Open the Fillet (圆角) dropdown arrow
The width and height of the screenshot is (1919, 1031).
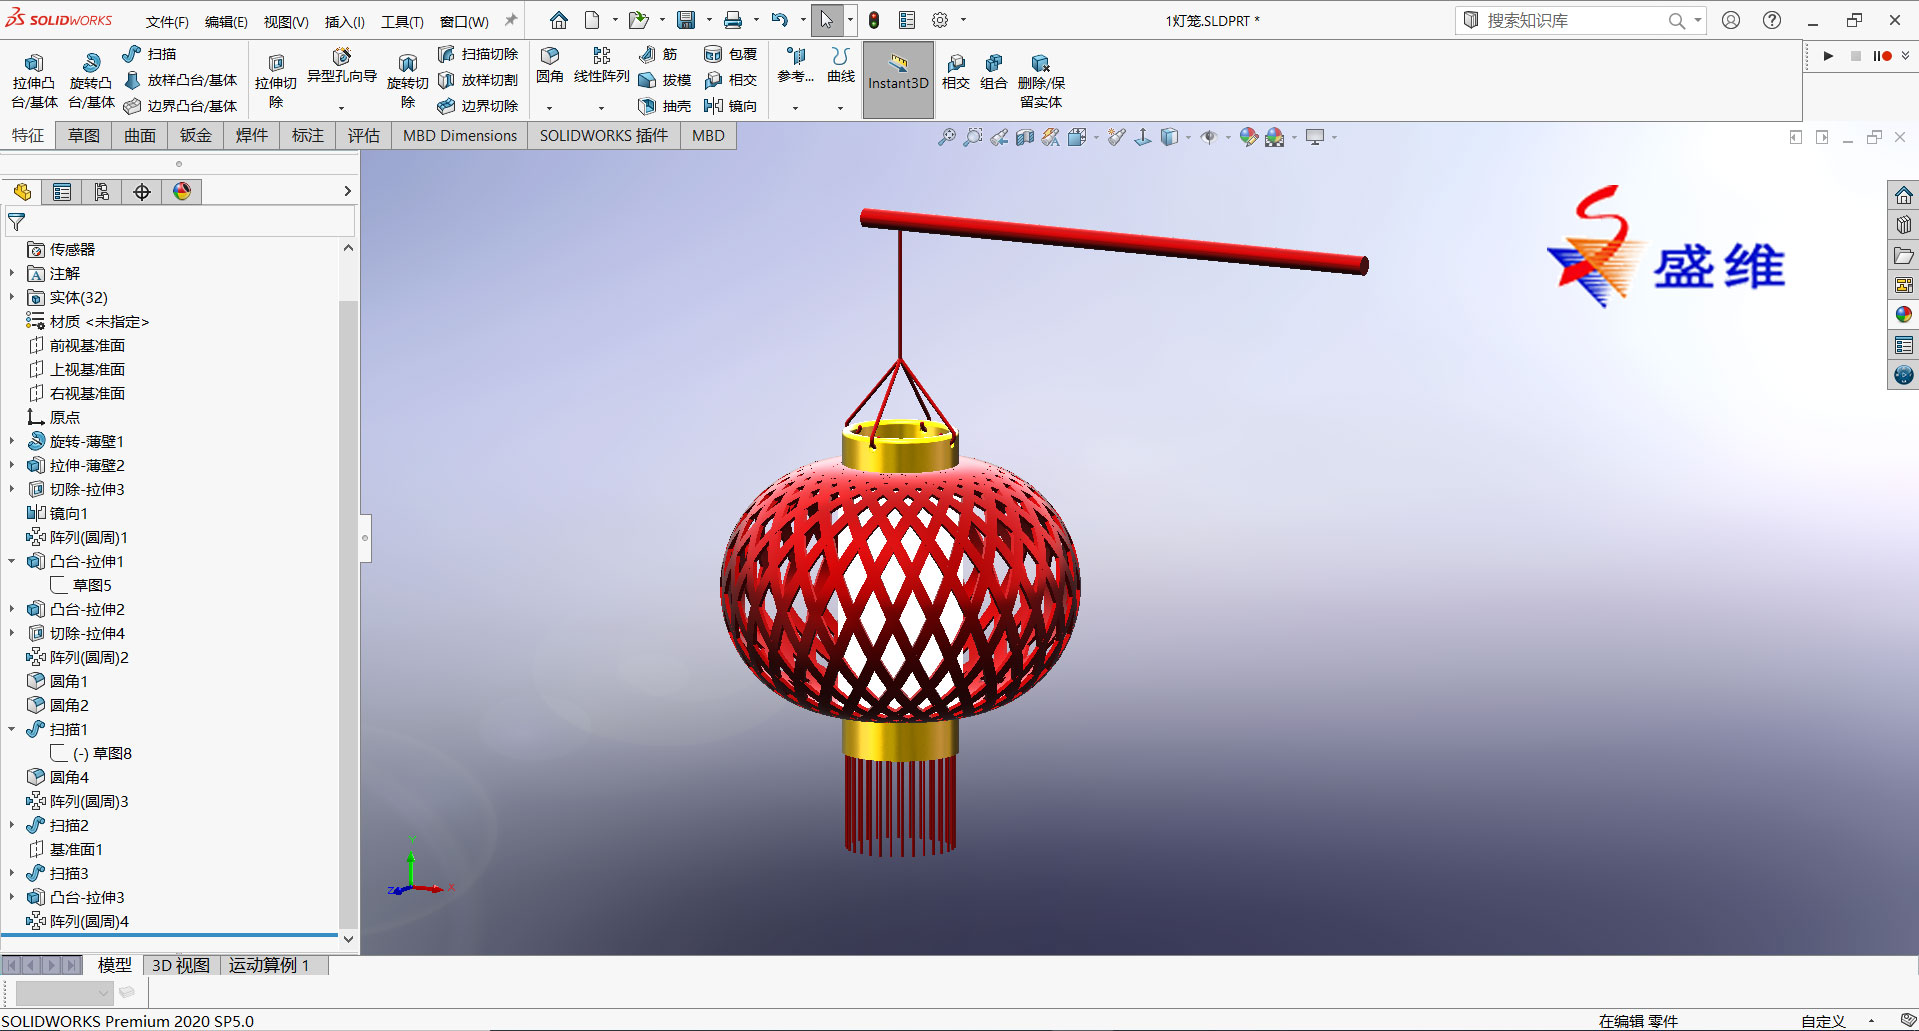pos(549,108)
